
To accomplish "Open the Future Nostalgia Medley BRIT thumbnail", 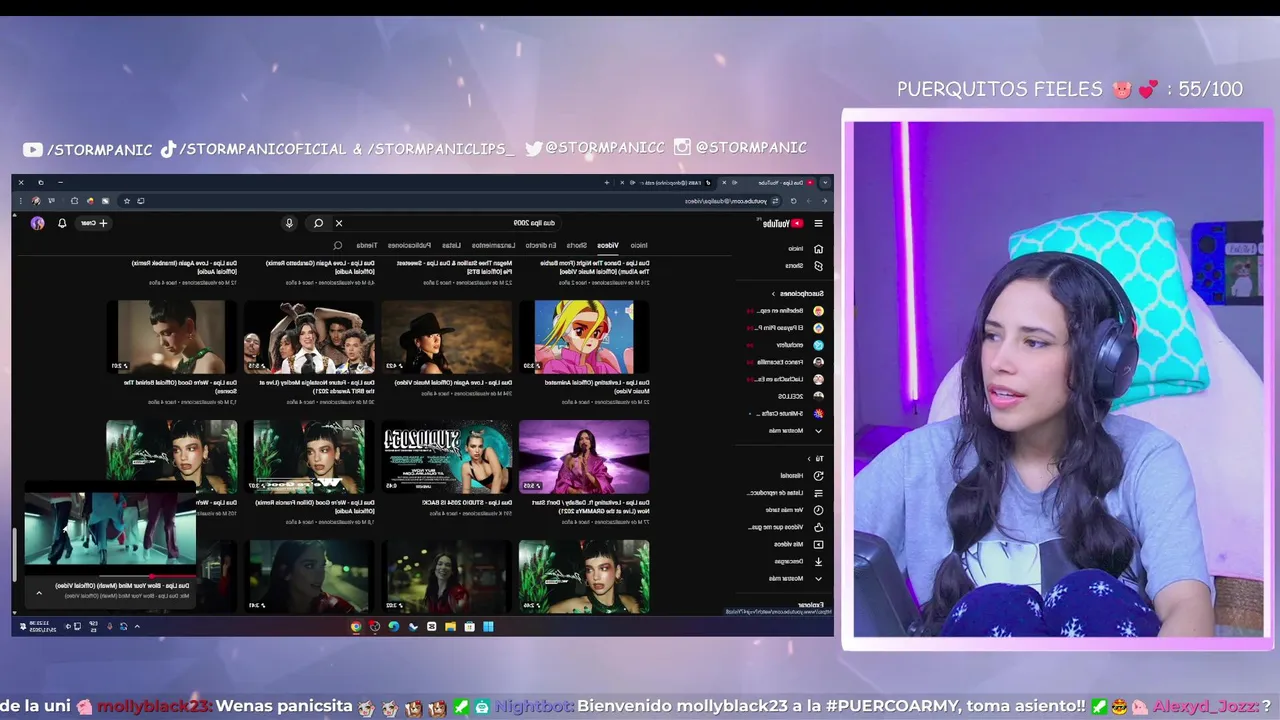I will pyautogui.click(x=309, y=337).
